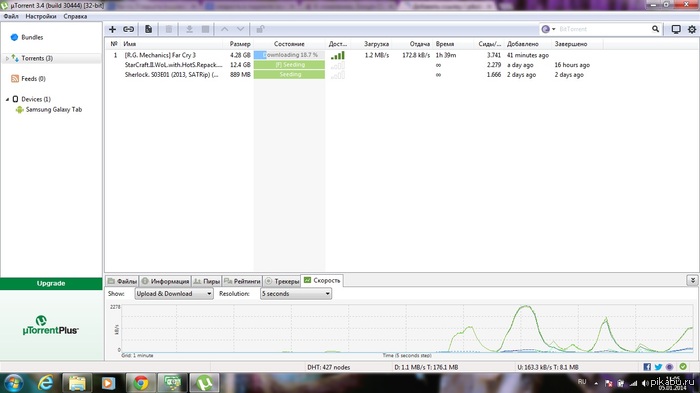Viewport: 700px width, 393px height.
Task: Click the remote devices monitor icon
Action: [x=676, y=29]
